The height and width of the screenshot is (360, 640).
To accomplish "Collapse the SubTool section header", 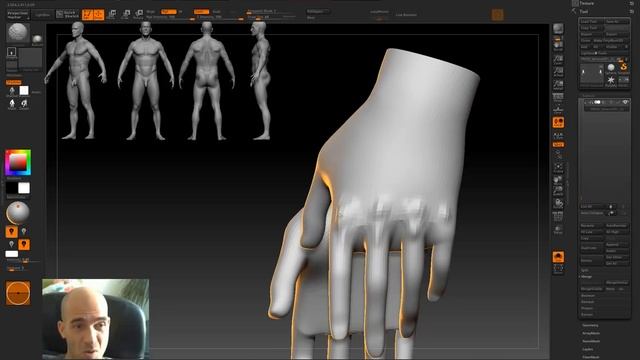I will click(x=589, y=96).
